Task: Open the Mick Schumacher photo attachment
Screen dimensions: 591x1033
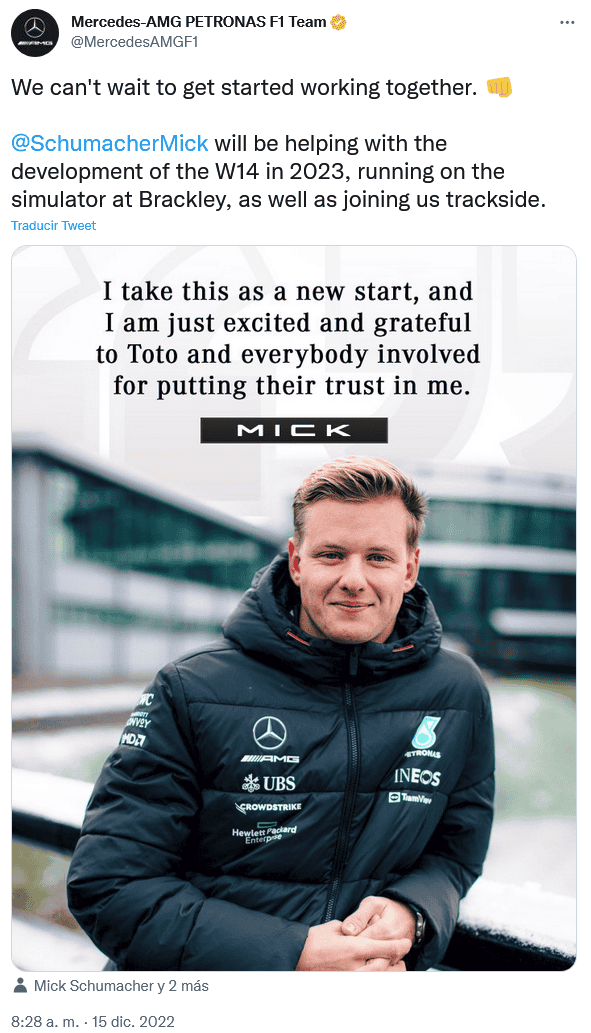Action: (294, 607)
